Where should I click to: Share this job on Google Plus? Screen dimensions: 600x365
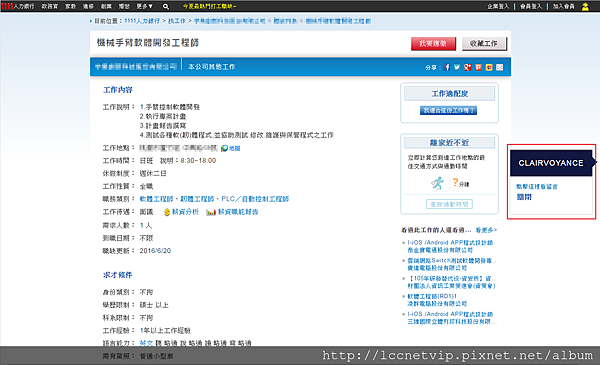tap(468, 67)
